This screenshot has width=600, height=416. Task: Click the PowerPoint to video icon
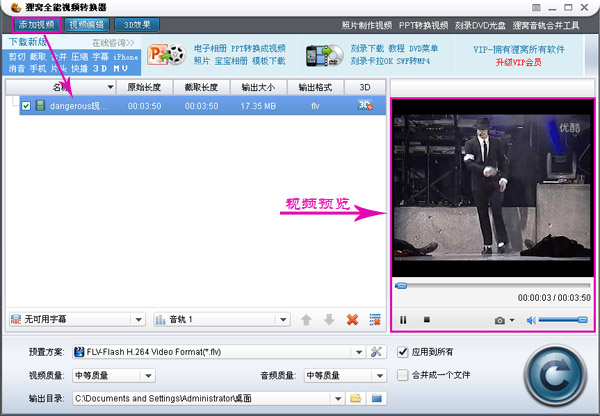[166, 54]
